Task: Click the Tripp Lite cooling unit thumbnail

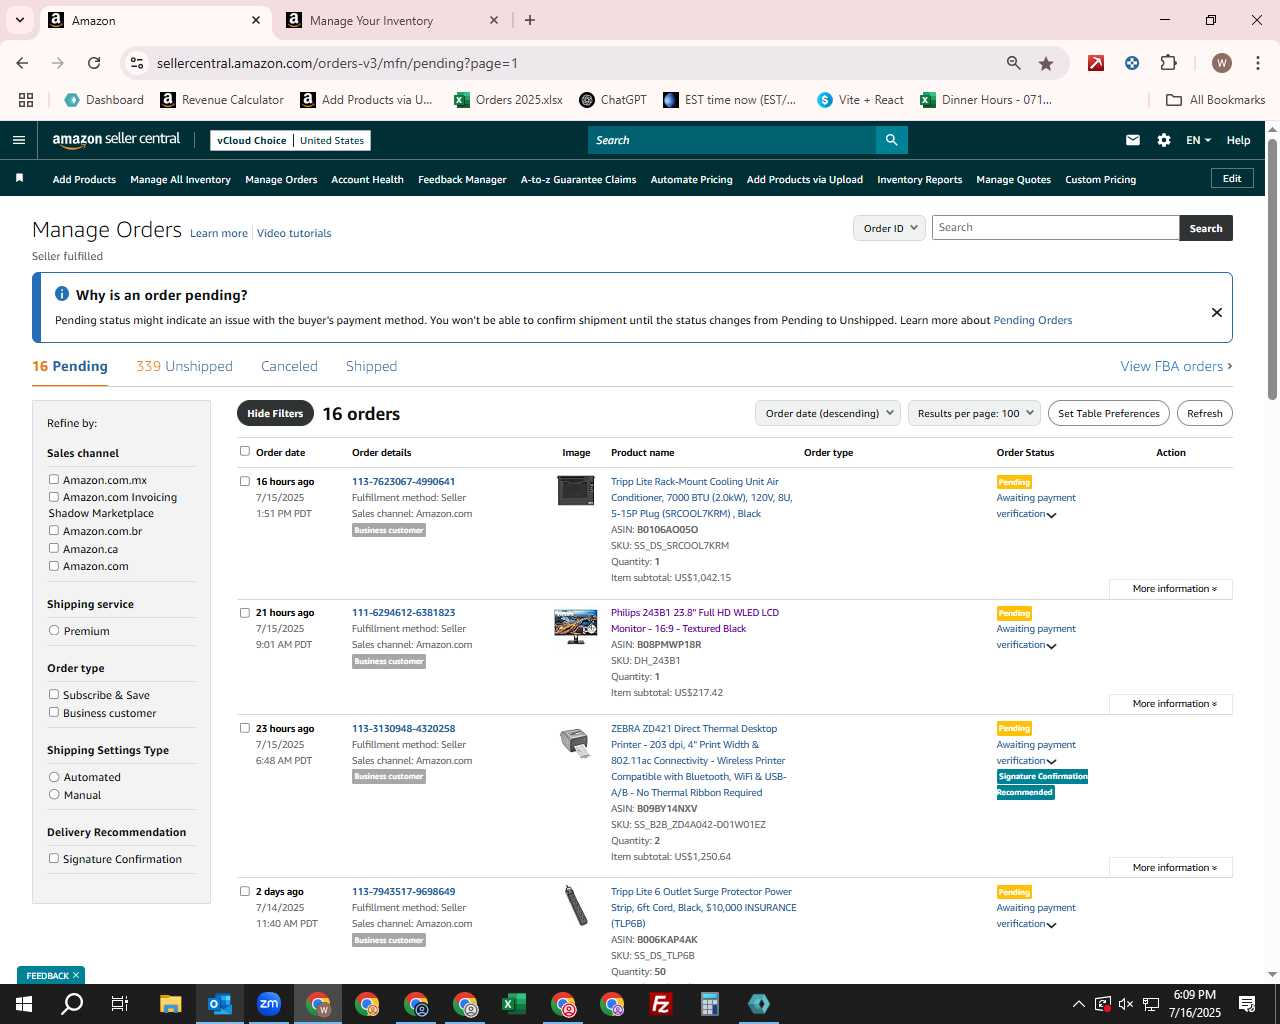Action: tap(576, 490)
